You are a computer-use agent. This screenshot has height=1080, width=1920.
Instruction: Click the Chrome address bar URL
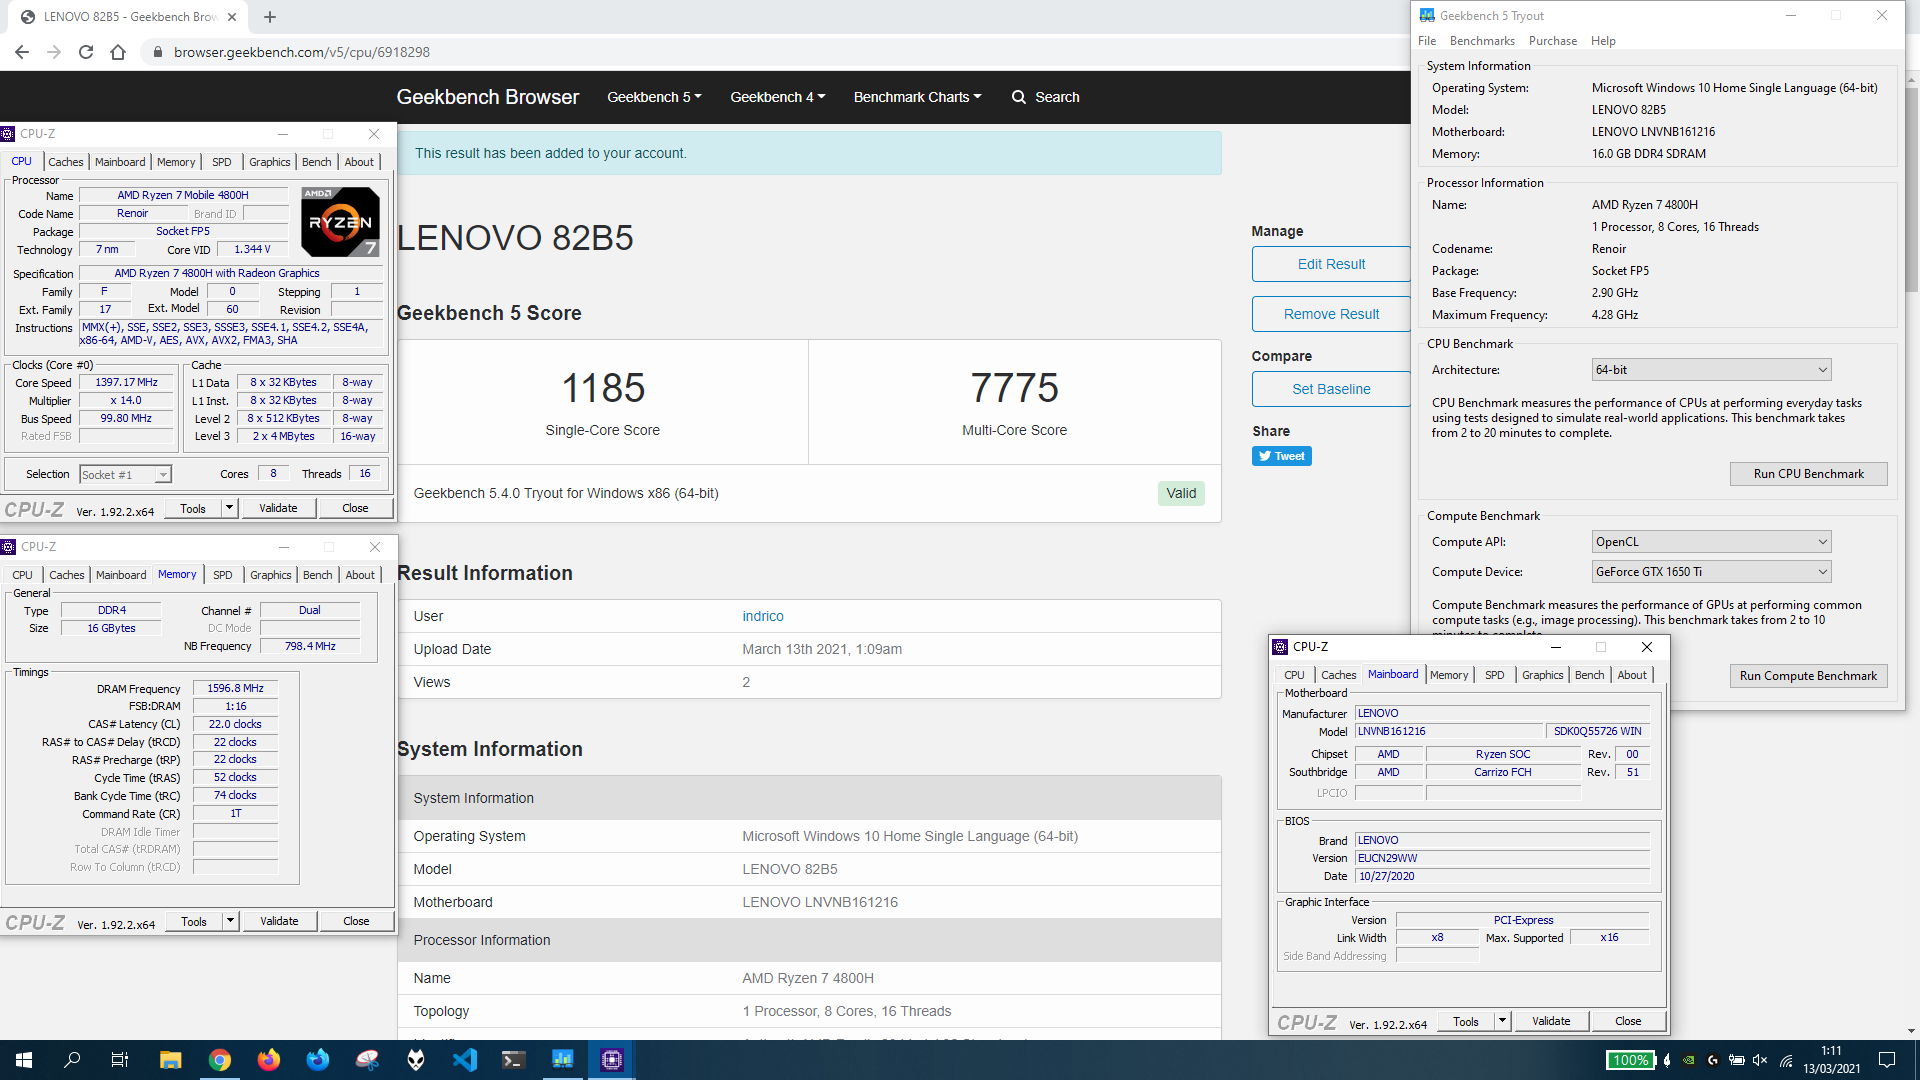coord(302,52)
